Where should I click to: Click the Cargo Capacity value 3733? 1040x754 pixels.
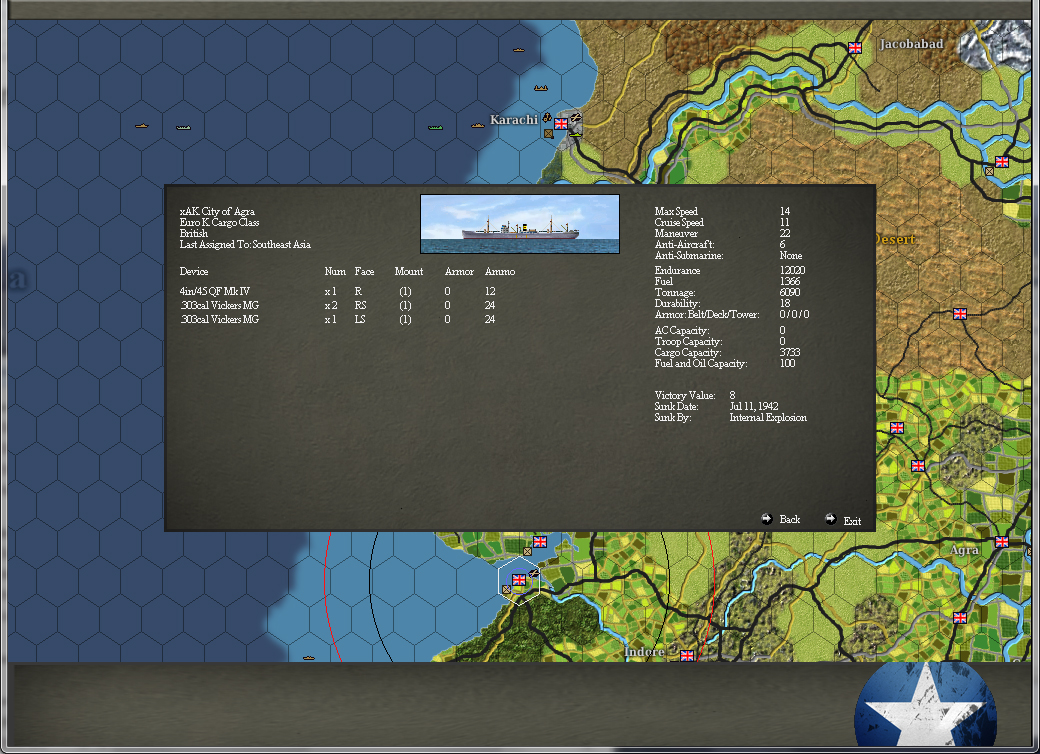(x=790, y=352)
